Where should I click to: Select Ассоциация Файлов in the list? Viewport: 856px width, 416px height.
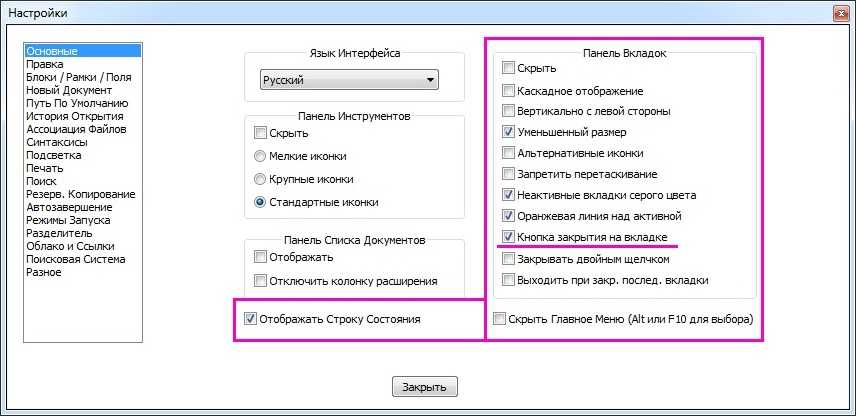pos(76,129)
